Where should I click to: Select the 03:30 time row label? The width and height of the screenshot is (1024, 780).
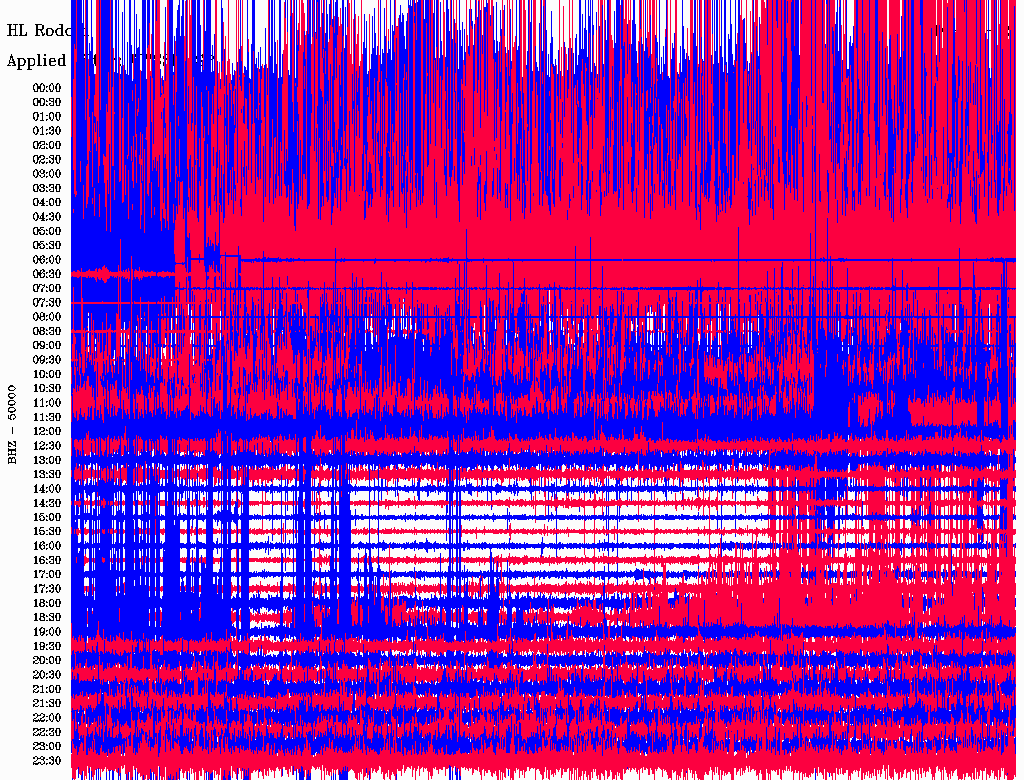point(47,188)
